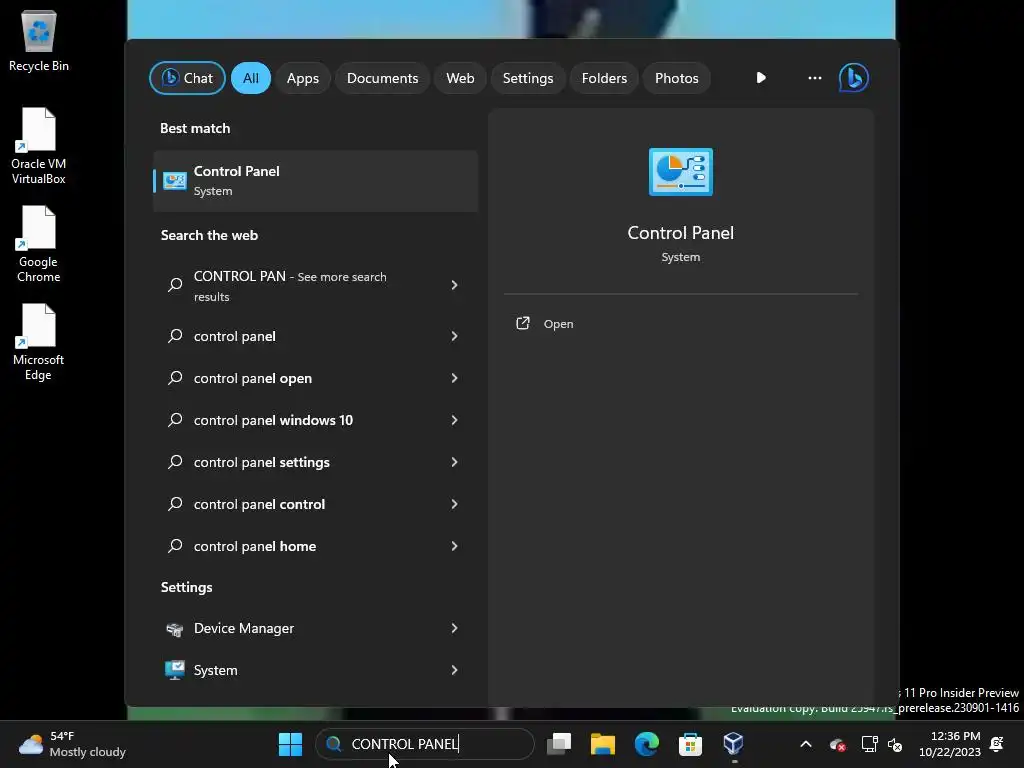Expand the 'control panel' web suggestion arrow
Viewport: 1024px width, 768px height.
pos(455,336)
